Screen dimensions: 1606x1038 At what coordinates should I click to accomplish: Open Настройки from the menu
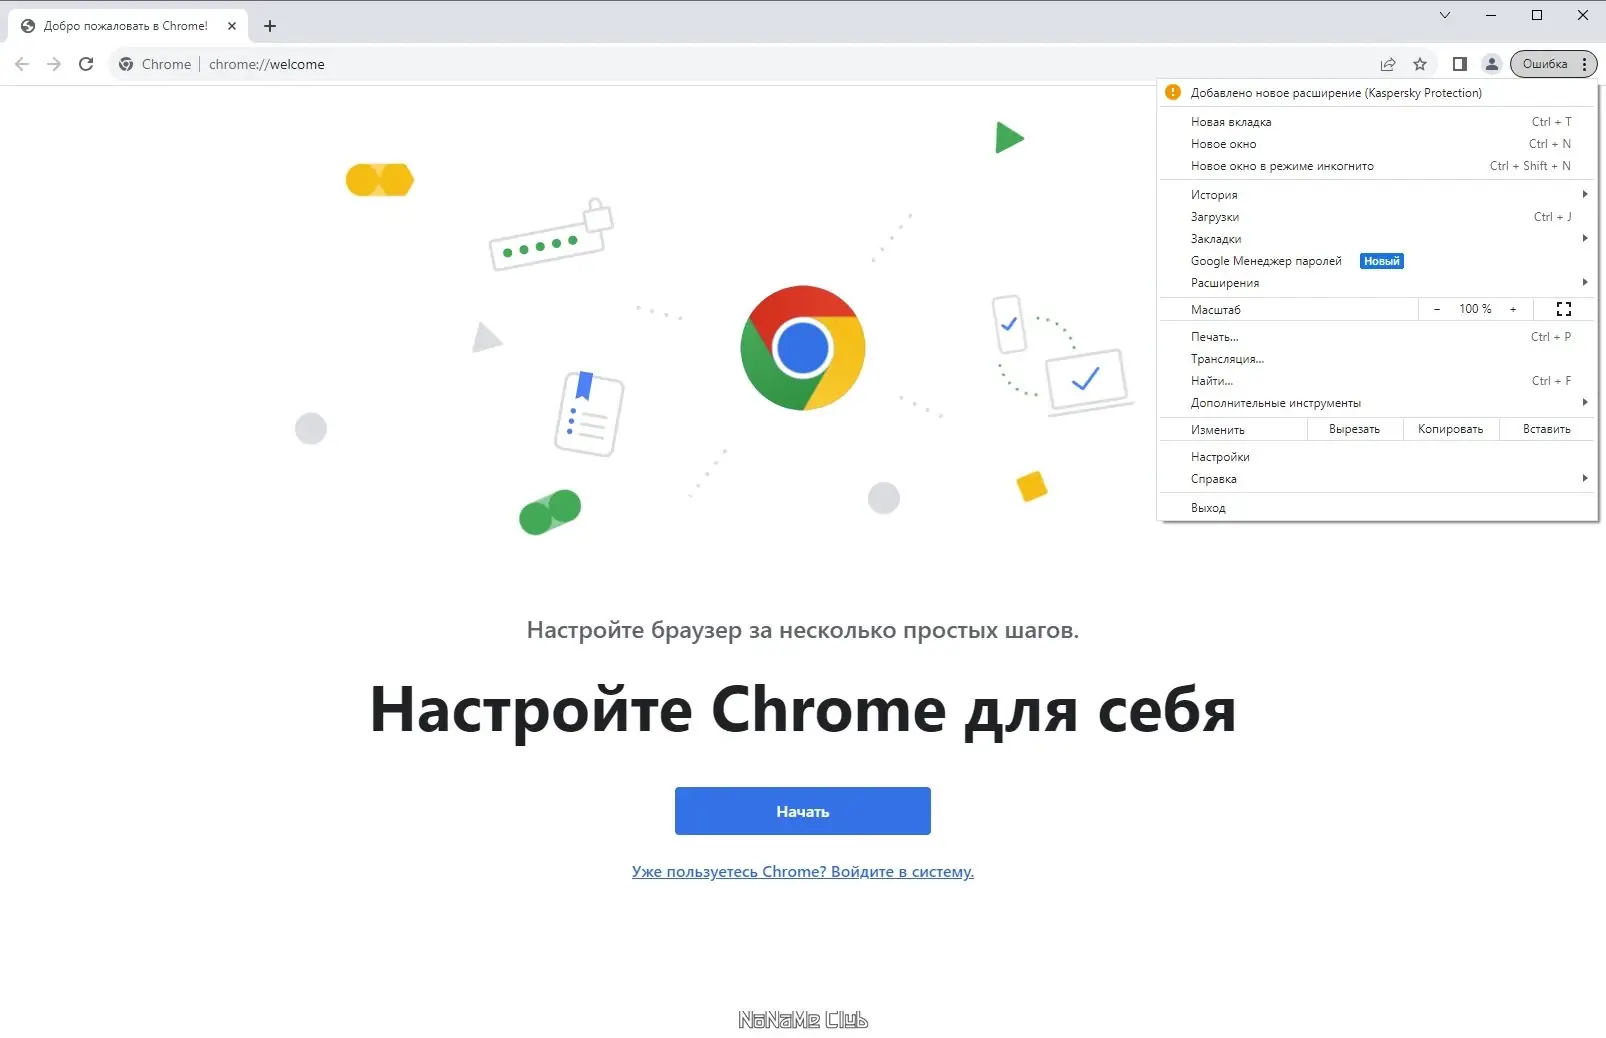click(x=1220, y=456)
